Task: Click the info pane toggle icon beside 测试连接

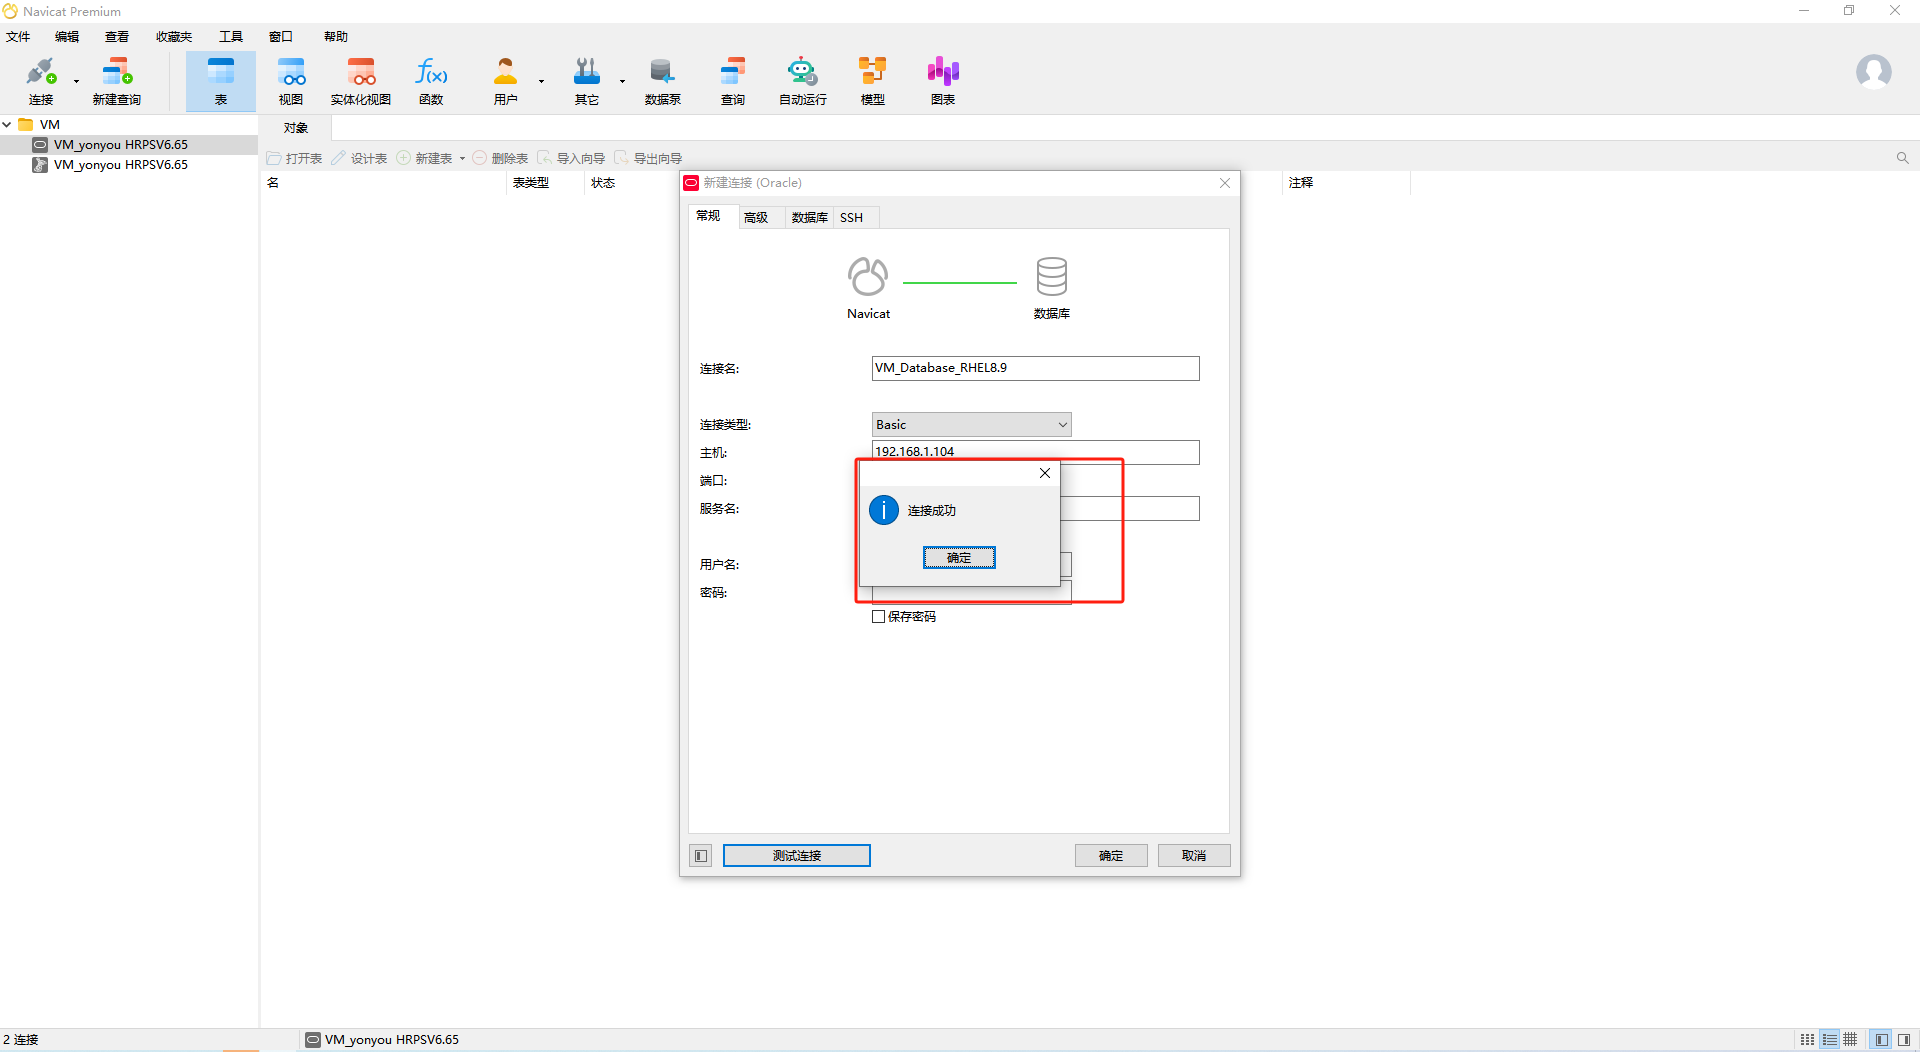Action: [x=701, y=856]
